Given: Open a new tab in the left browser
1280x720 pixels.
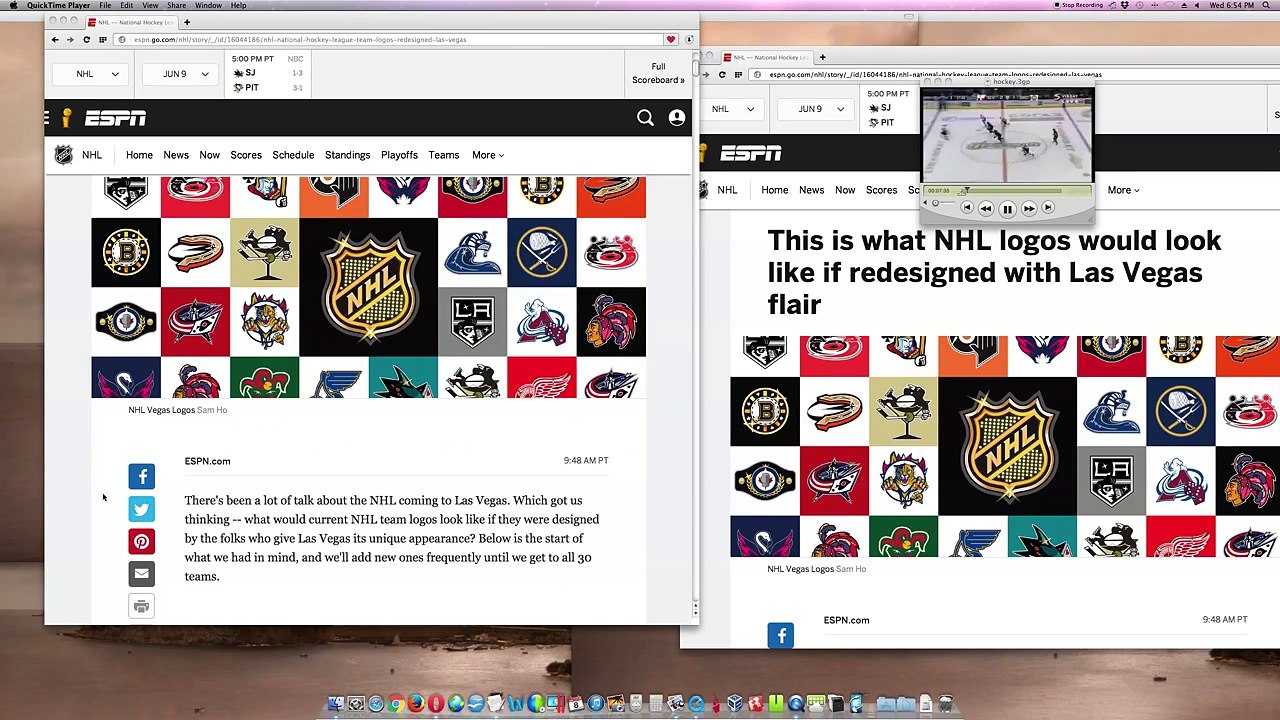Looking at the screenshot, I should [x=186, y=22].
